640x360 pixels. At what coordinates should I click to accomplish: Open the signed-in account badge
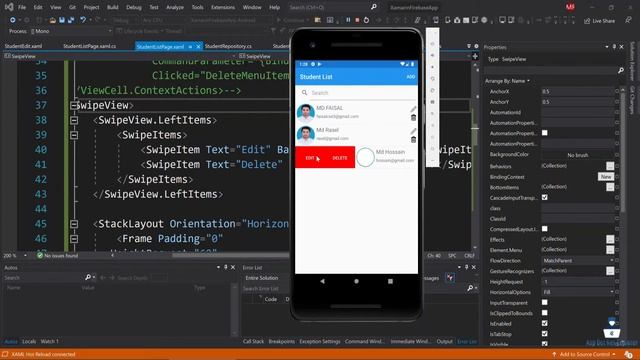(570, 7)
